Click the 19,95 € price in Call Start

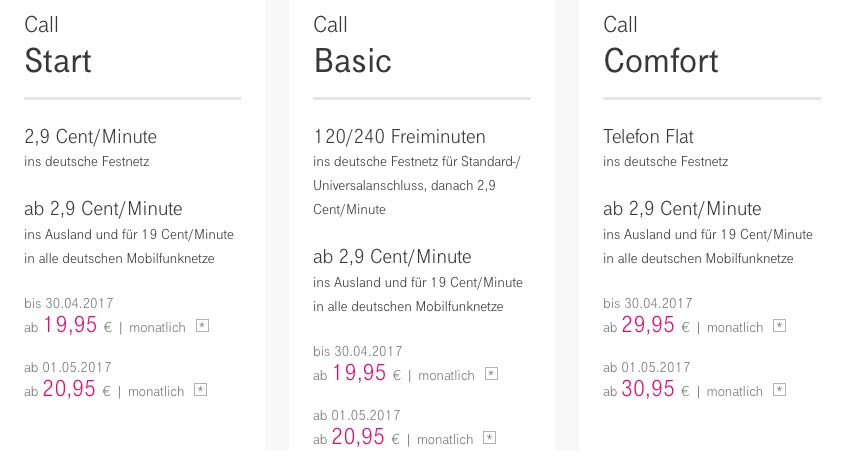click(x=70, y=326)
